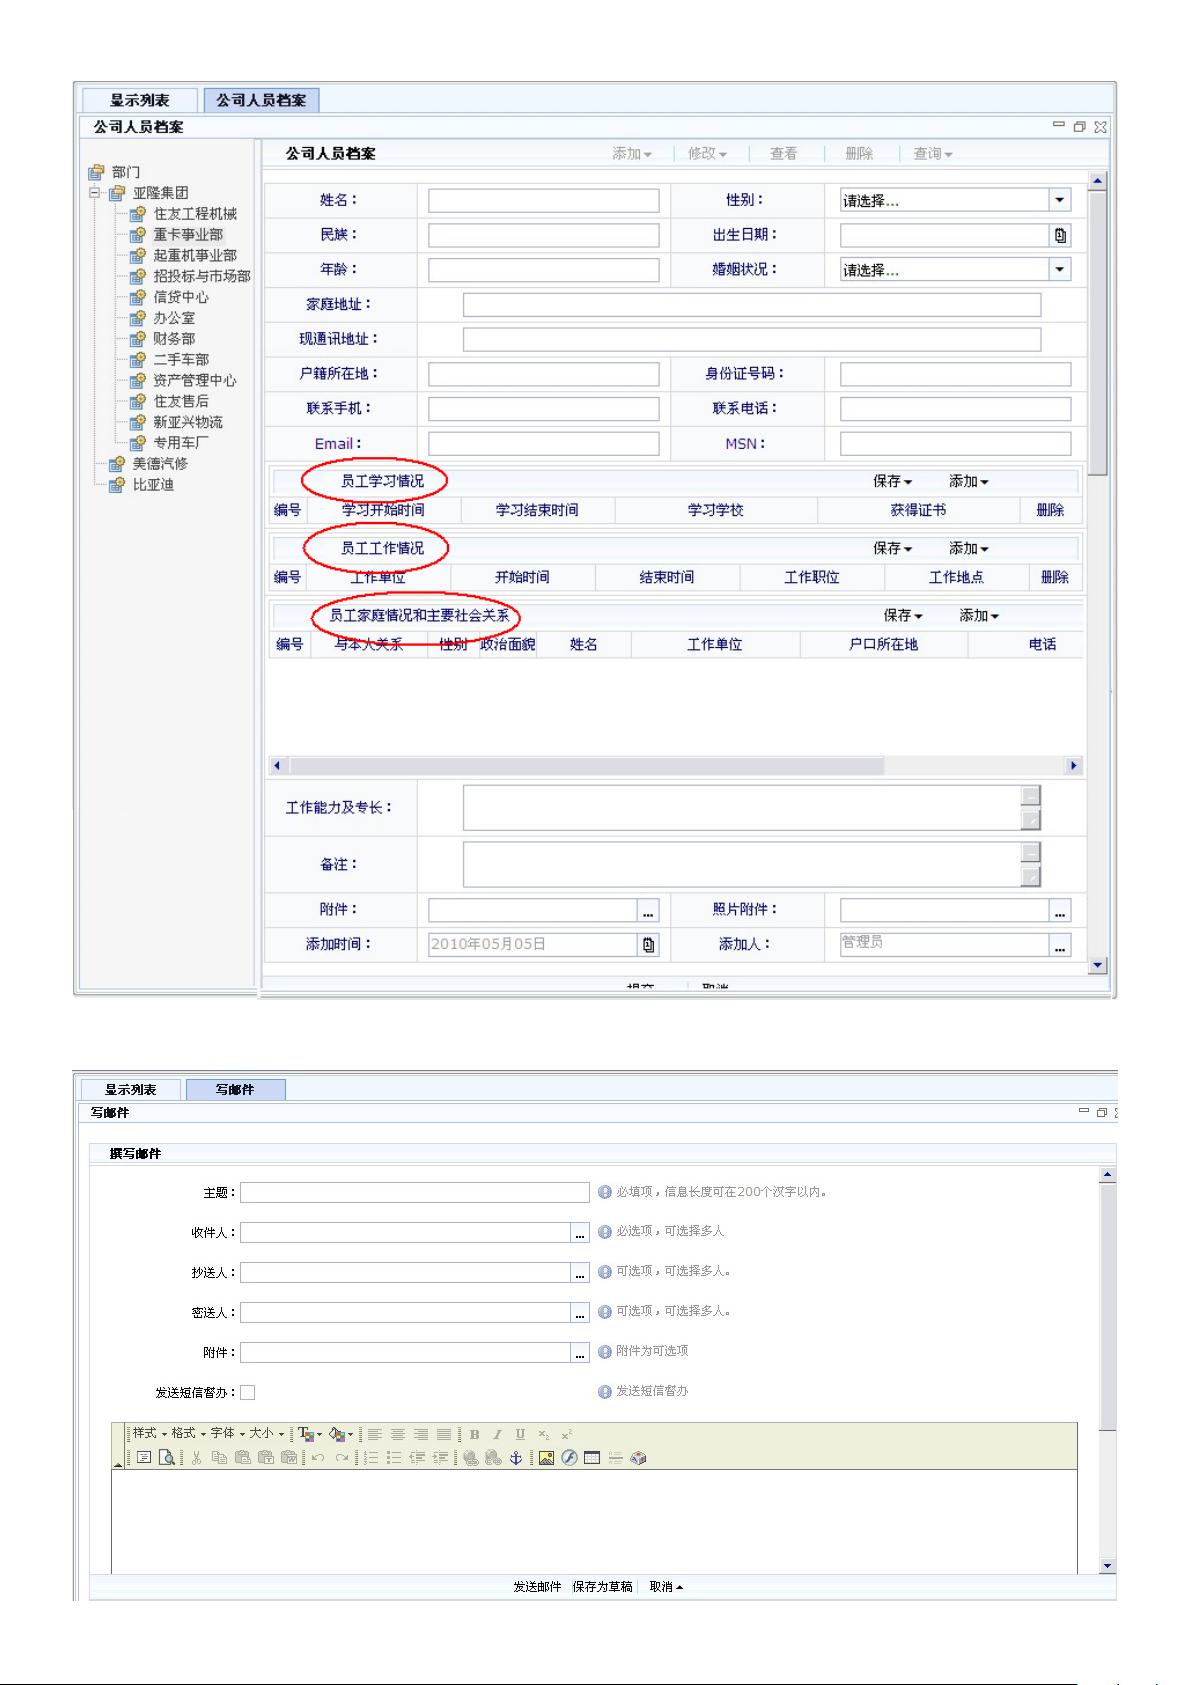Image resolution: width=1192 pixels, height=1685 pixels.
Task: Apply bold formatting in the mail editor
Action: click(474, 1434)
